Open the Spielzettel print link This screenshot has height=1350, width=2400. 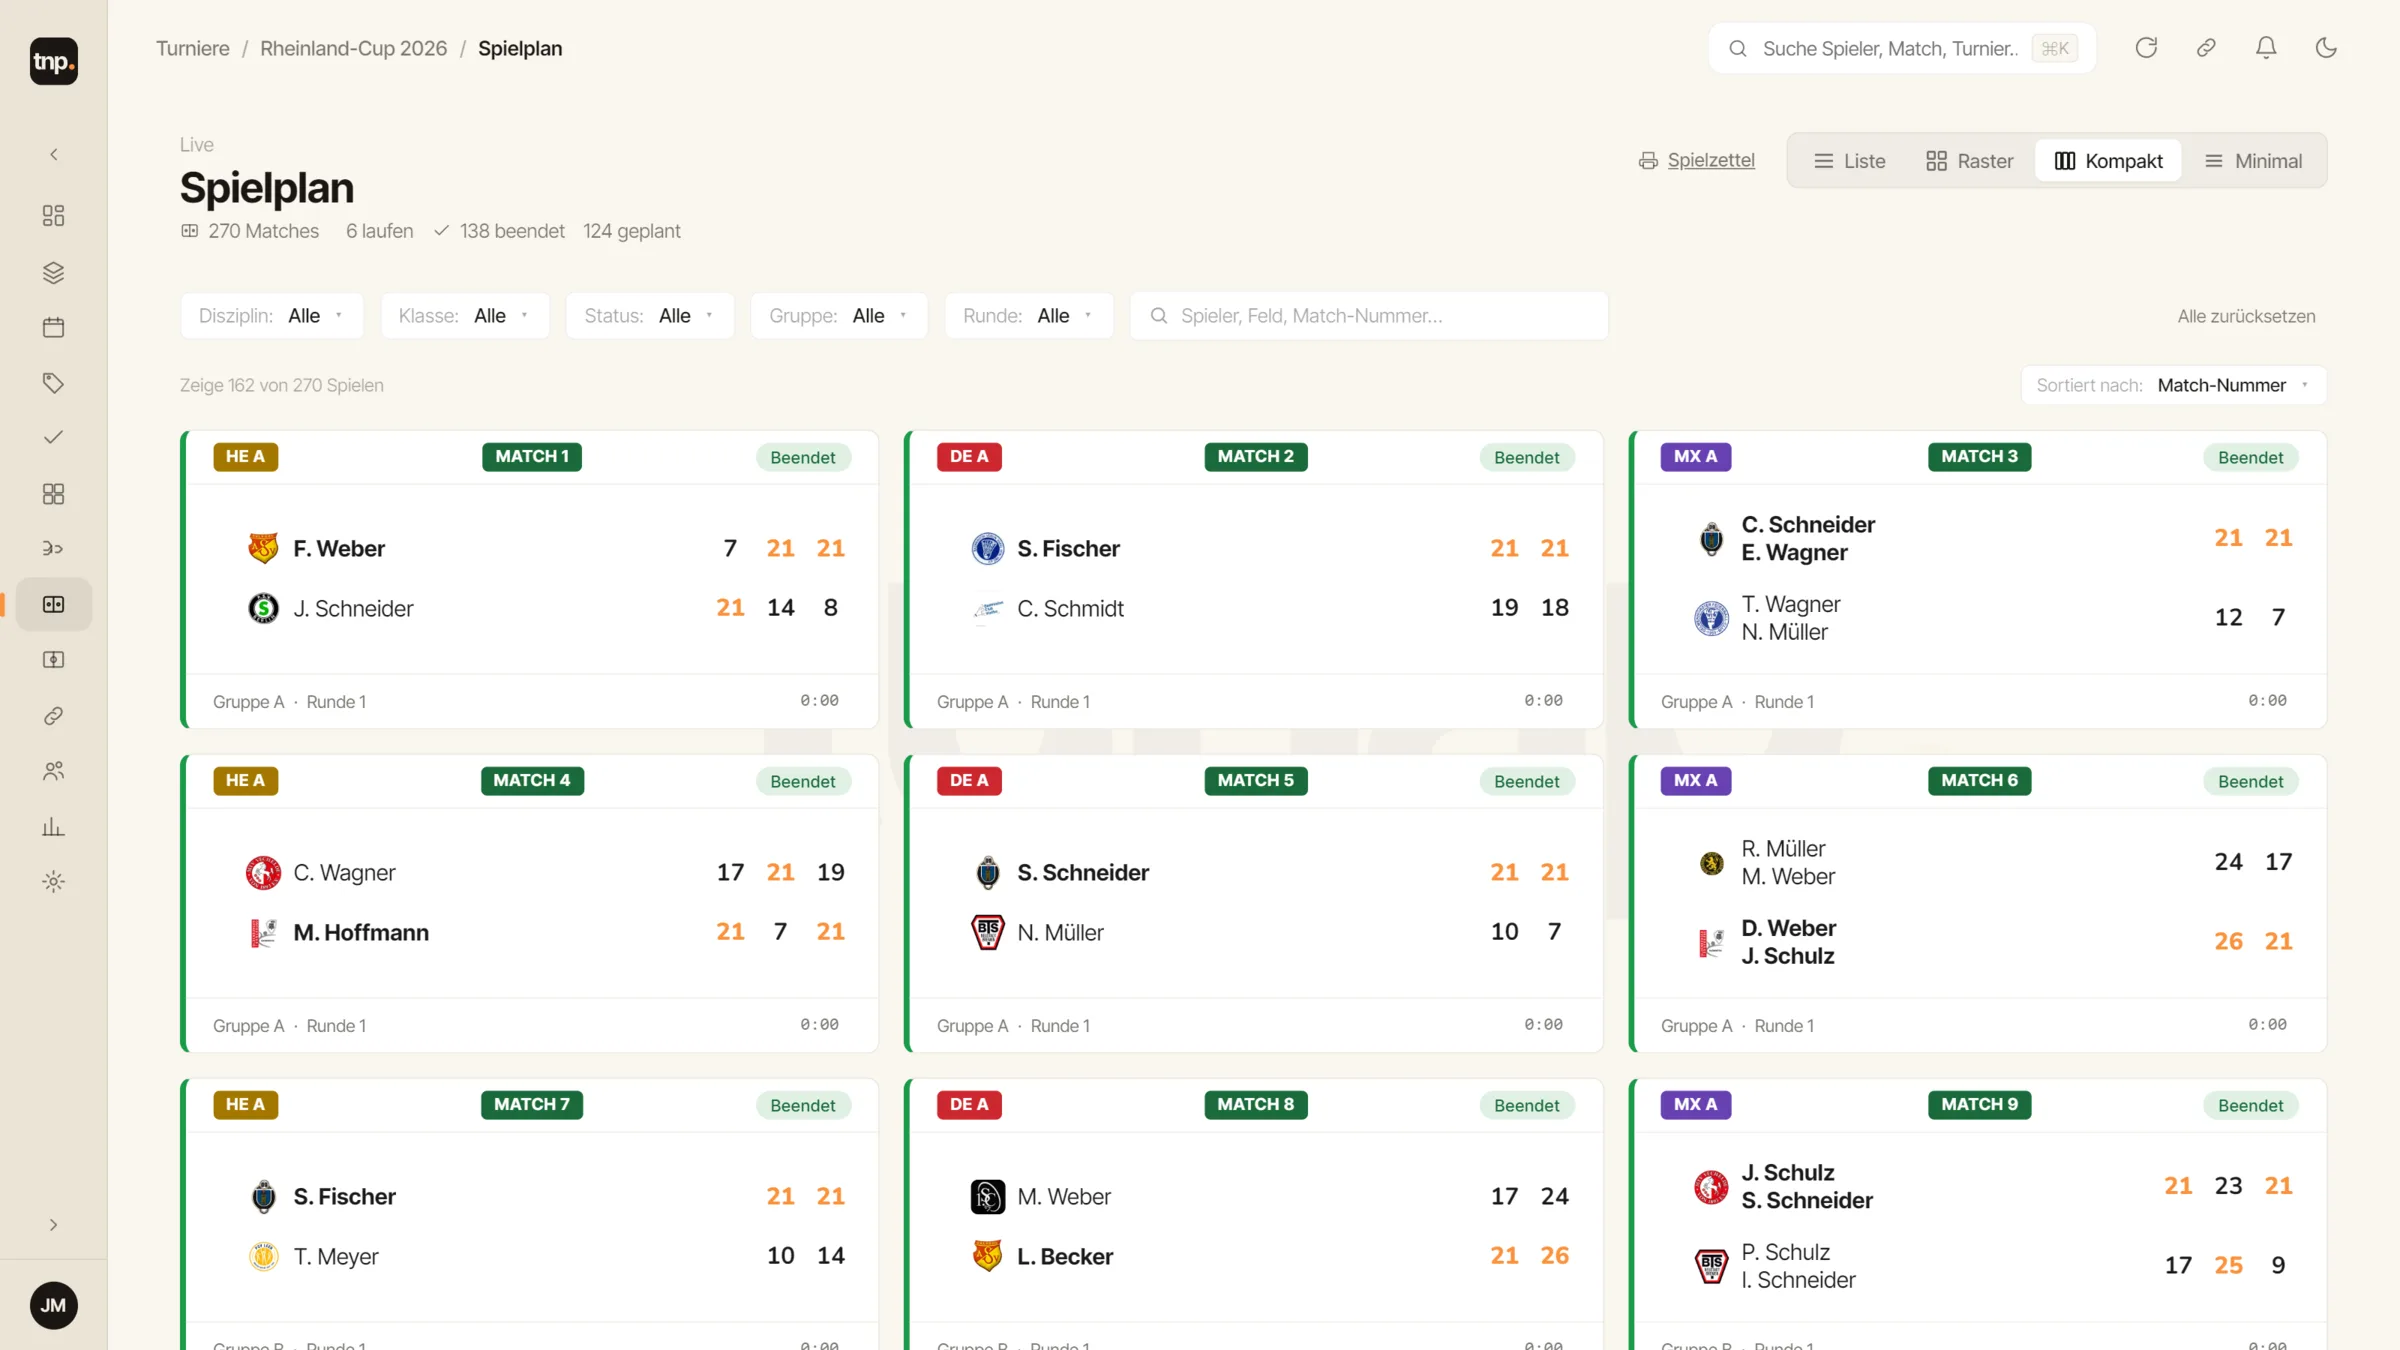tap(1696, 160)
